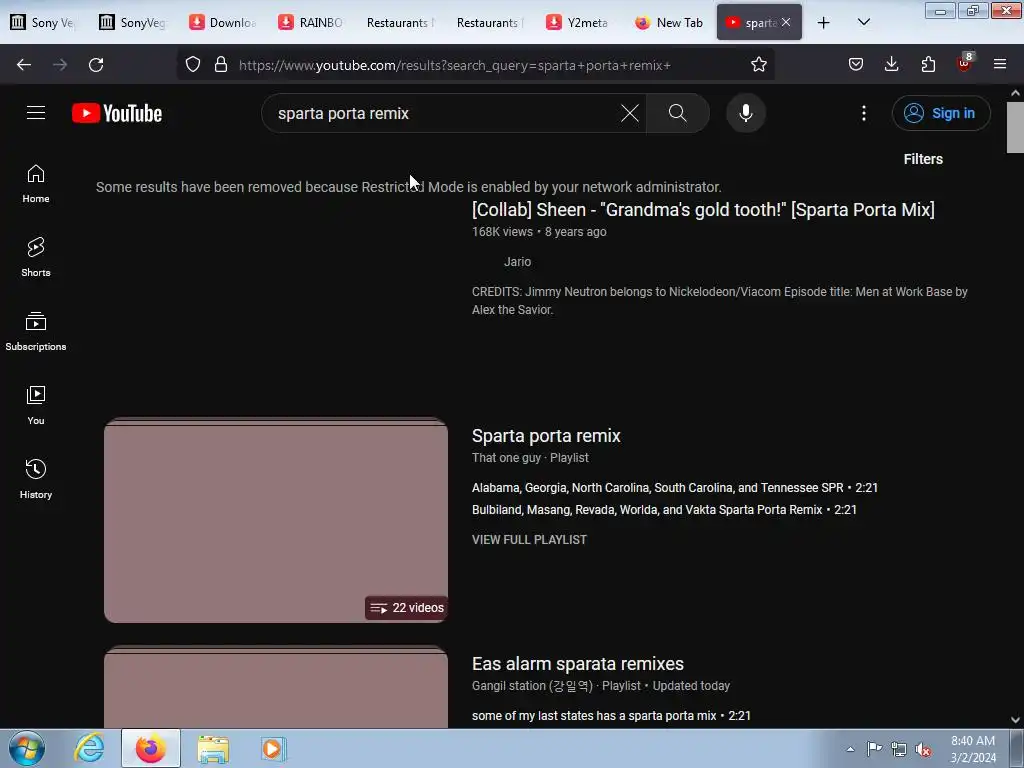Switch to the Y2meta tab
The image size is (1024, 768).
pyautogui.click(x=579, y=23)
